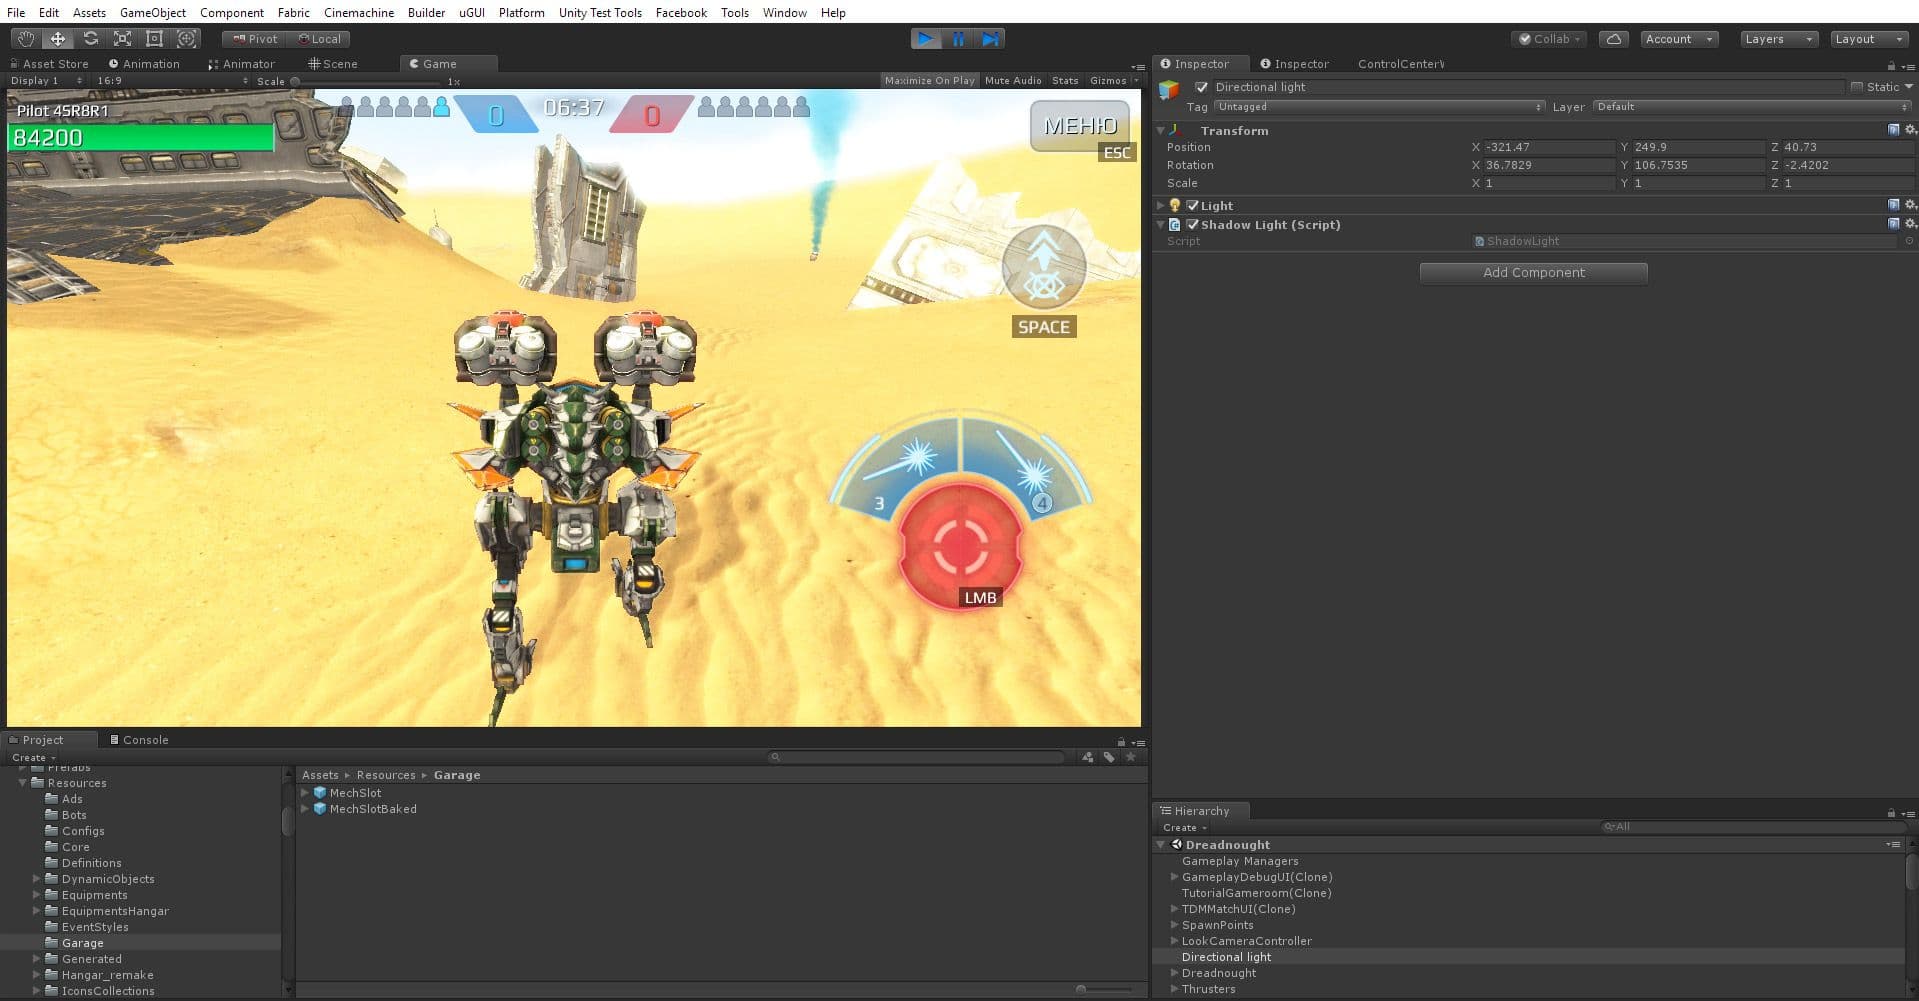Select the Rect Transform tool
1919x1001 pixels.
154,39
